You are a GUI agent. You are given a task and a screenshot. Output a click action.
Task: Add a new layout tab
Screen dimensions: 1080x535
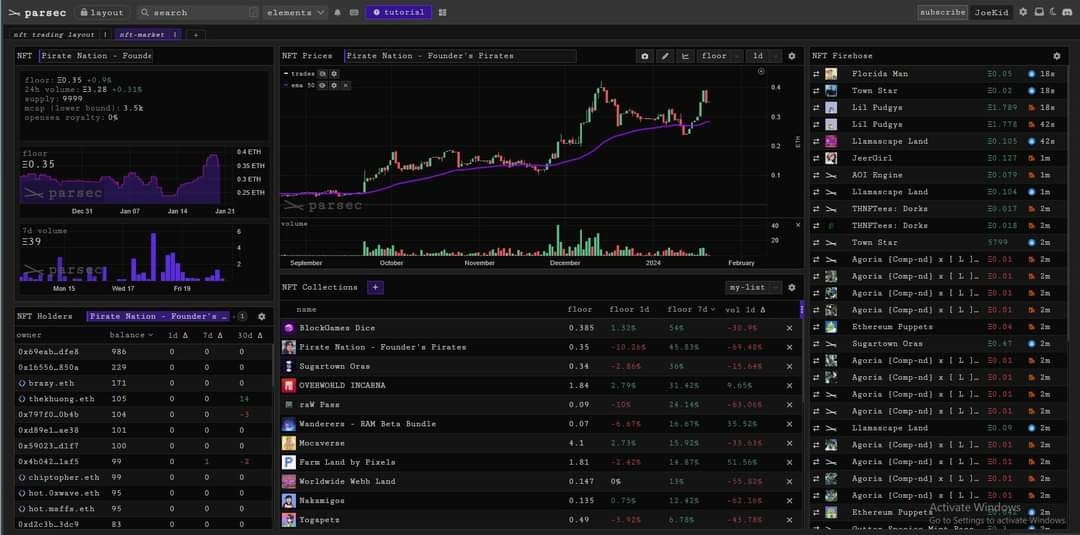coord(195,34)
